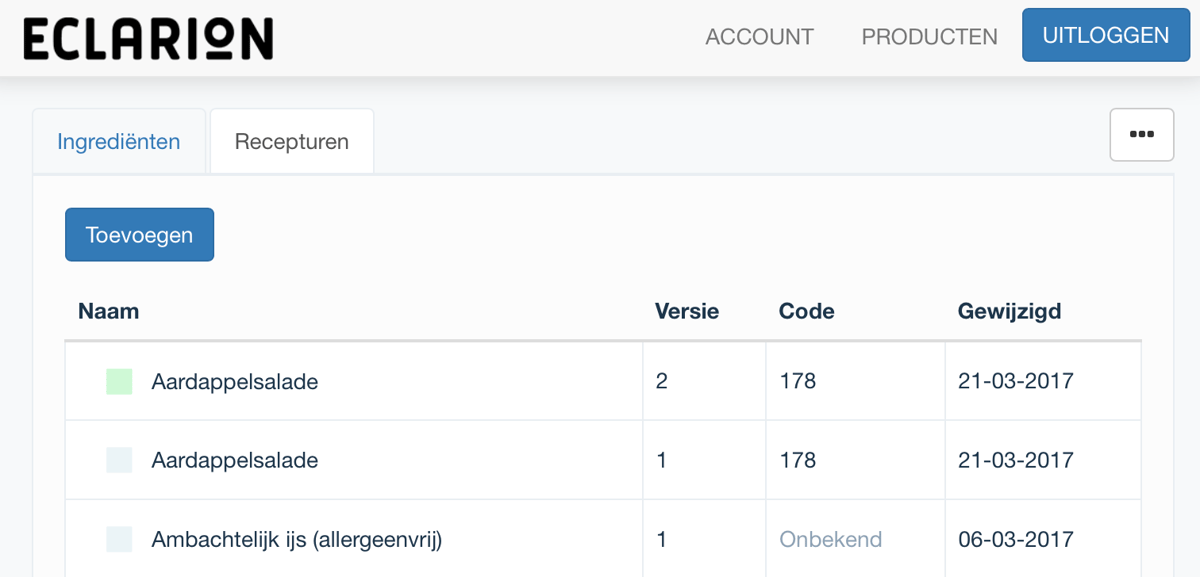Click status square beside Ambachtelijk ijs

point(119,539)
